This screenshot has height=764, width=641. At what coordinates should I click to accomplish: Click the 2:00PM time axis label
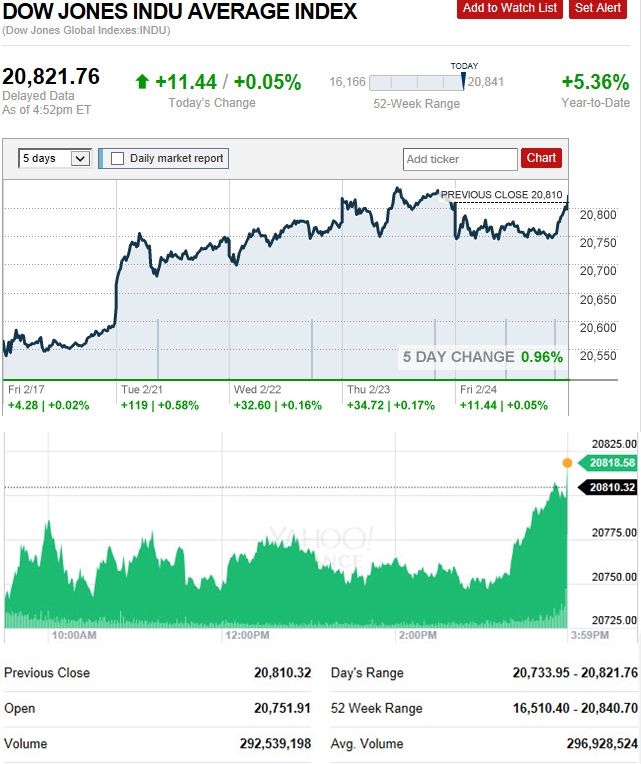(417, 635)
